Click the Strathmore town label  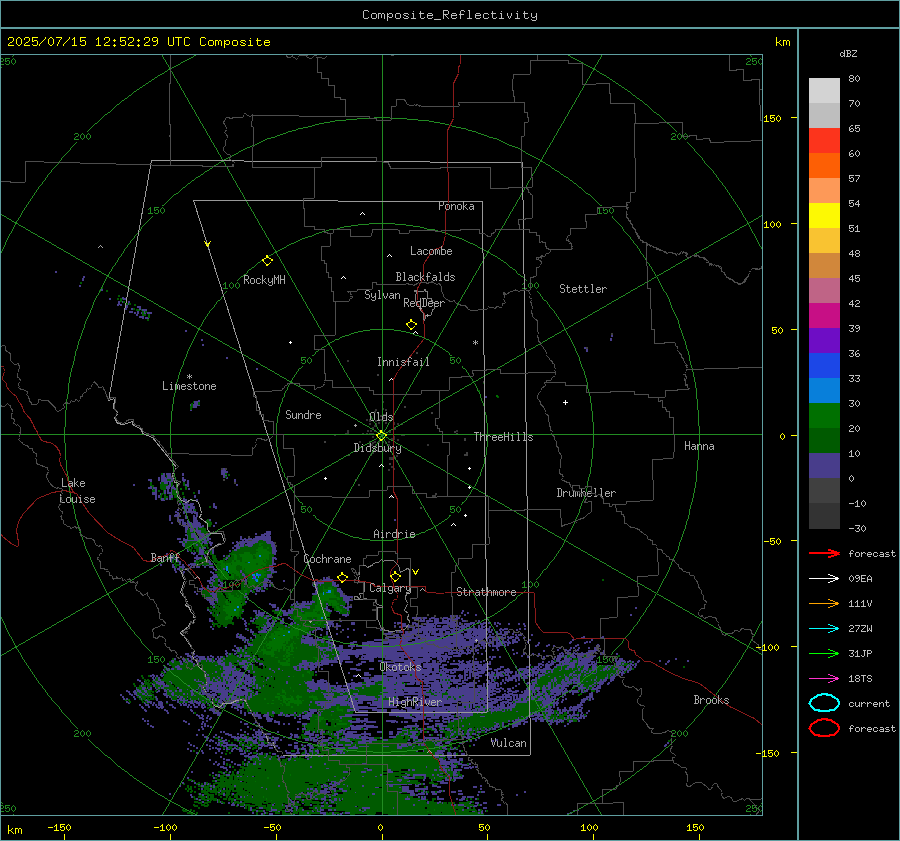click(x=486, y=592)
